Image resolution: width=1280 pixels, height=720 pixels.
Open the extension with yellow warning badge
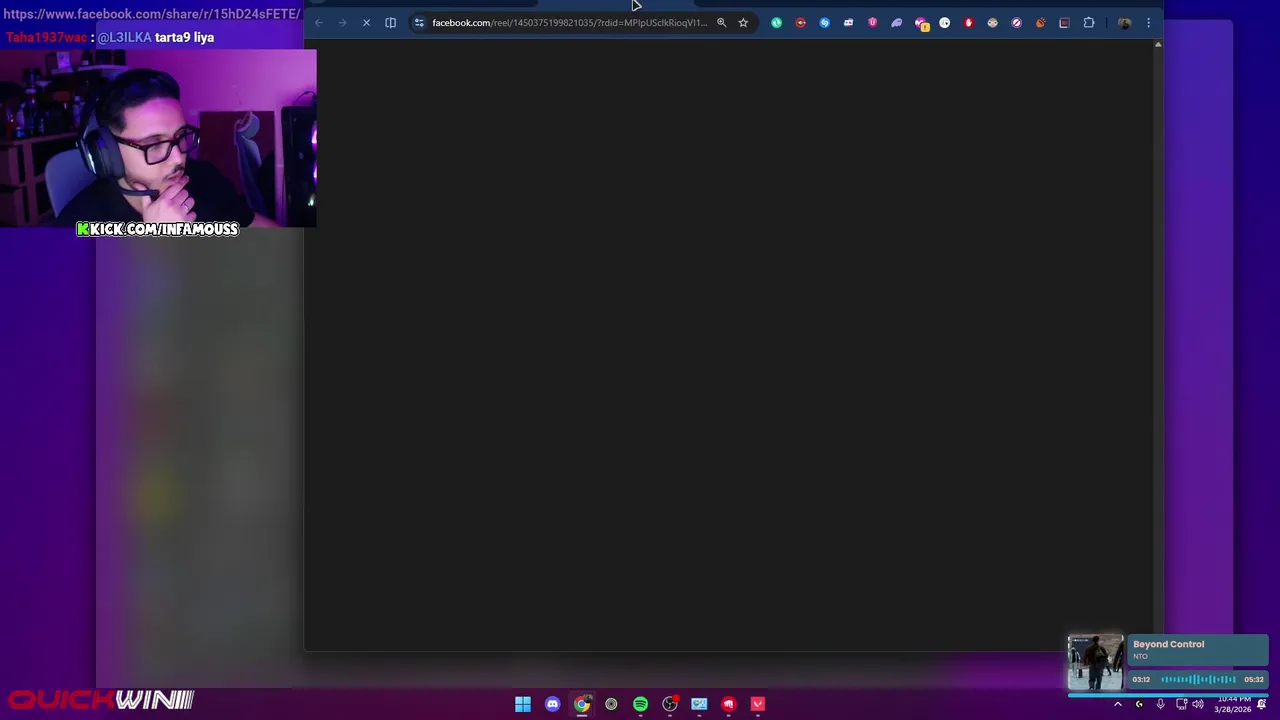tap(921, 23)
